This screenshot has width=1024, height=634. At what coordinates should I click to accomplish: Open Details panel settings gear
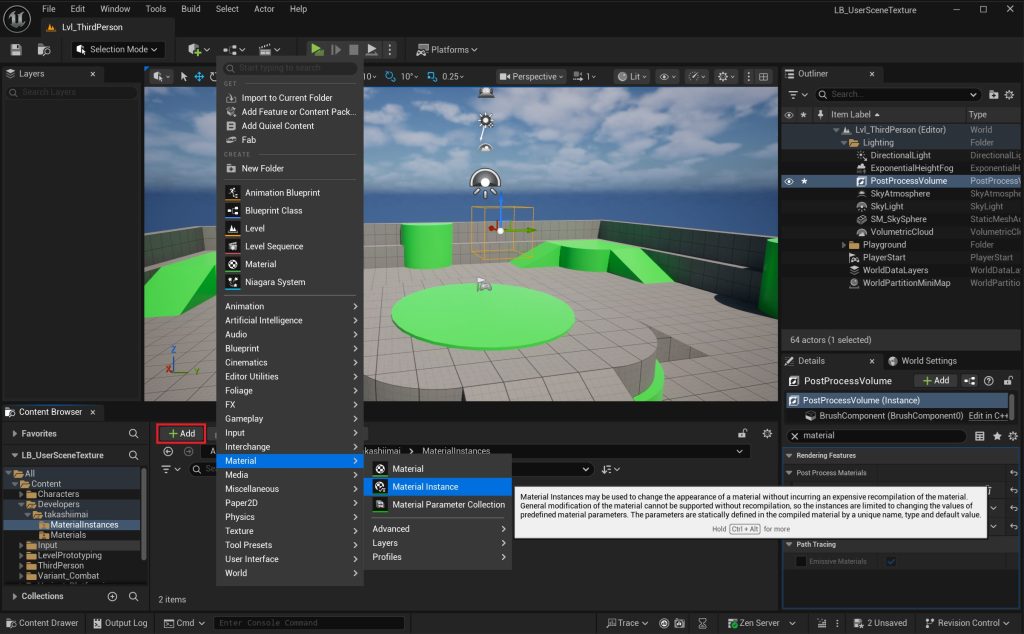(x=1013, y=436)
